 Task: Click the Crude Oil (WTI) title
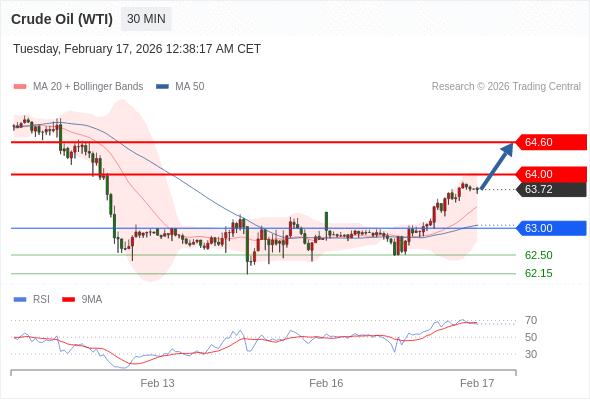(x=62, y=19)
